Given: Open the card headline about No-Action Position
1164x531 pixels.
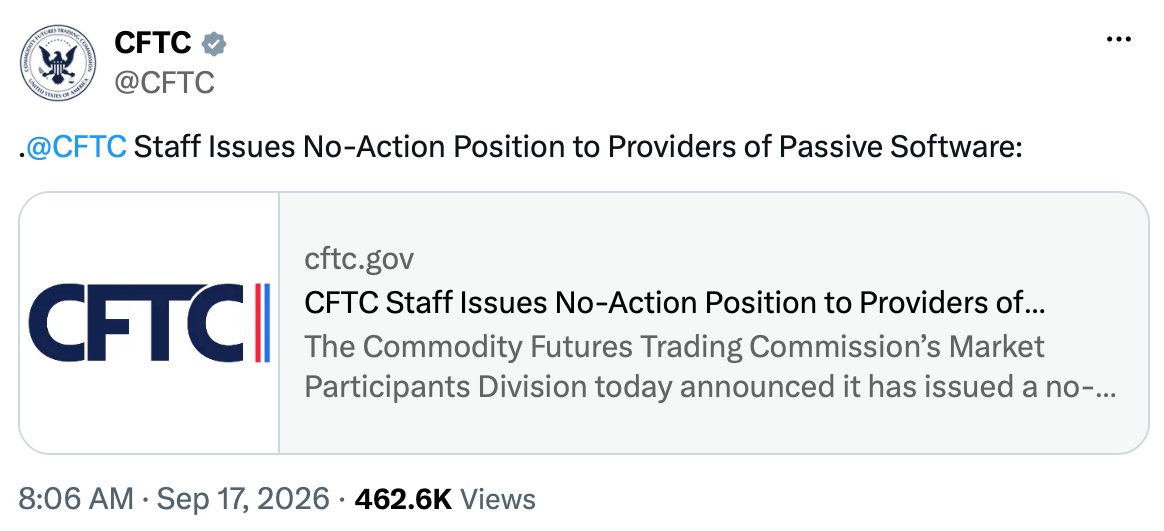Looking at the screenshot, I should click(x=675, y=302).
